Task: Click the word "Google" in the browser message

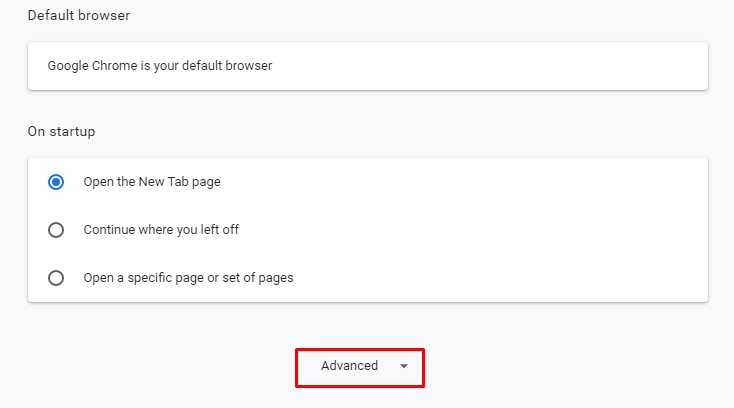Action: point(68,66)
